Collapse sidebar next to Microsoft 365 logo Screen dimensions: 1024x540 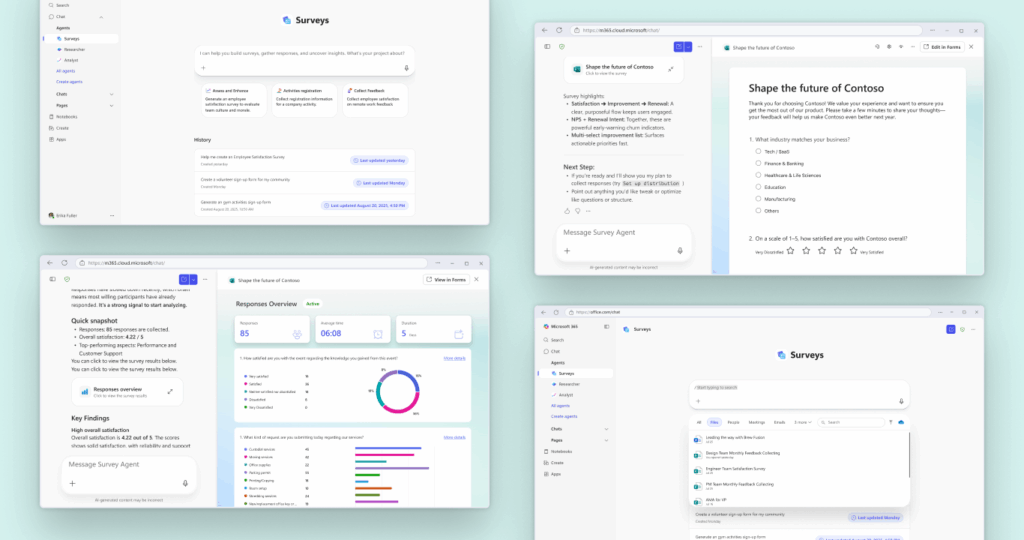607,326
